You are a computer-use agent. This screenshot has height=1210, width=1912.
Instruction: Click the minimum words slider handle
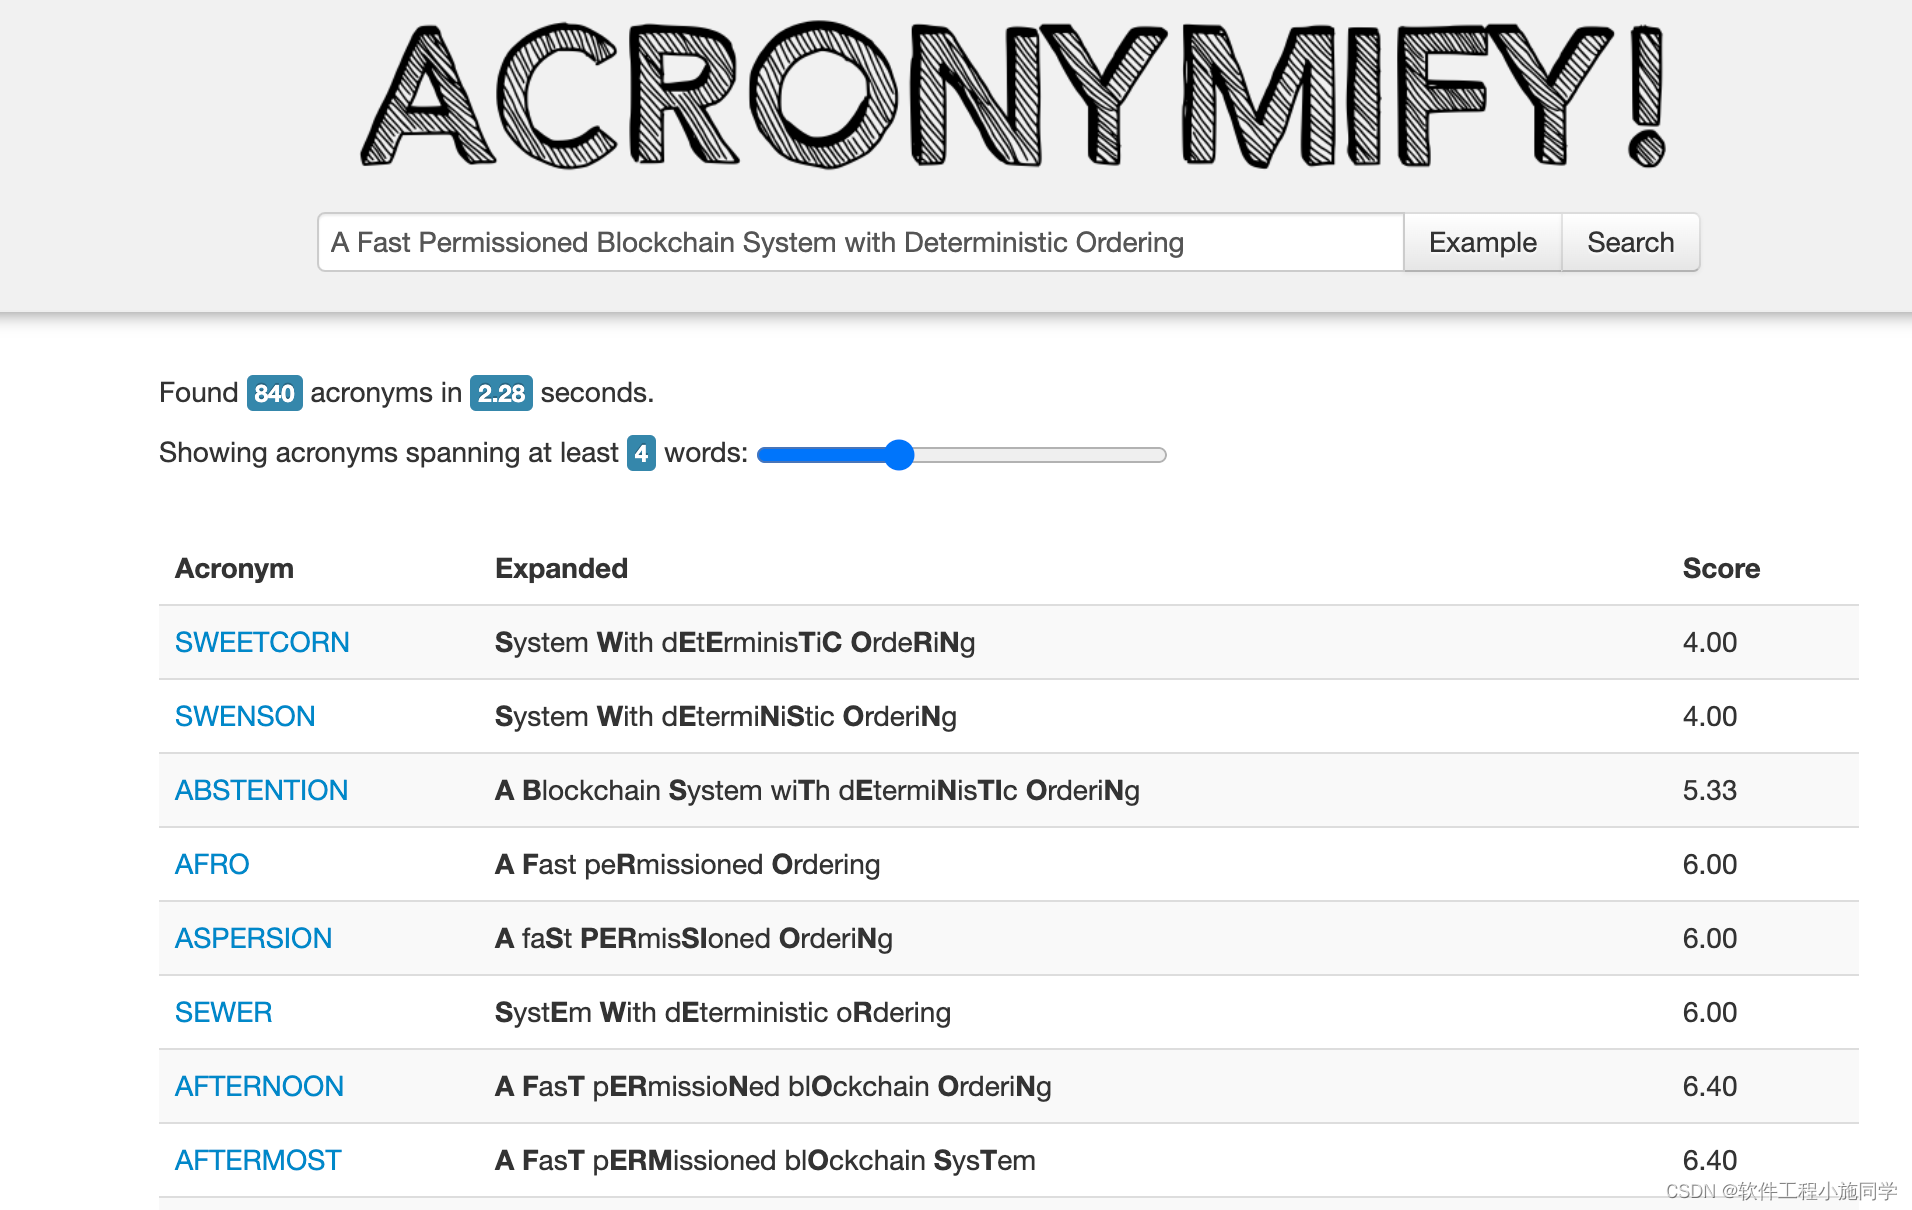pos(899,455)
